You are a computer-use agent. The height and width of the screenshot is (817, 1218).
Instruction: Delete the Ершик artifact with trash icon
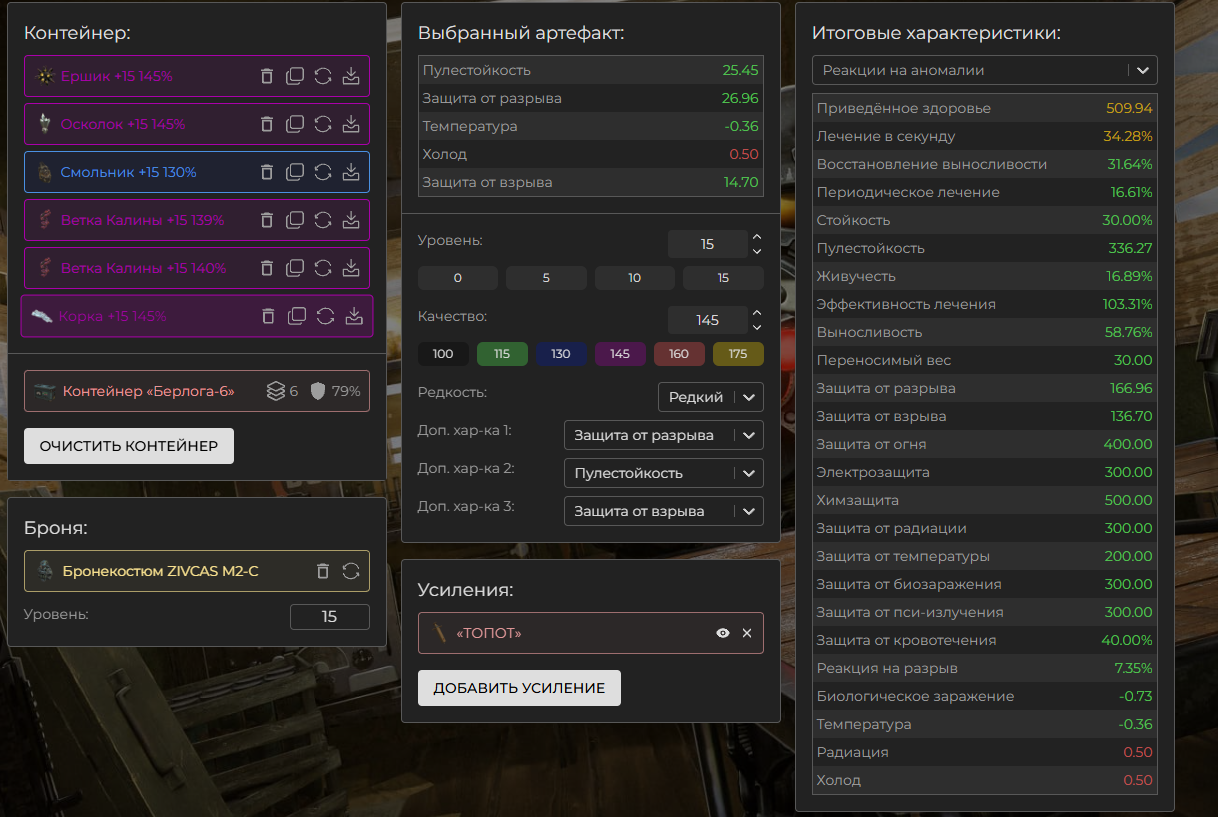[267, 76]
